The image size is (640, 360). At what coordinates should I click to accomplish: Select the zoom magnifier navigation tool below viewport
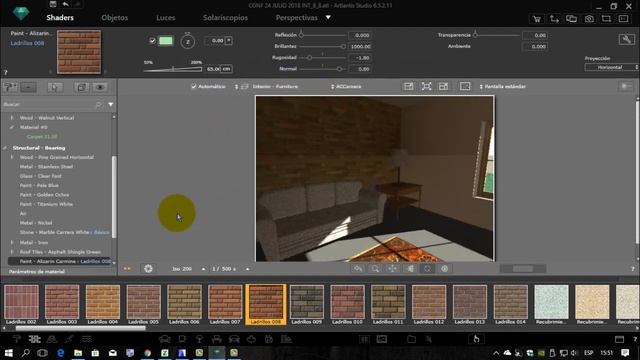[x=375, y=269]
